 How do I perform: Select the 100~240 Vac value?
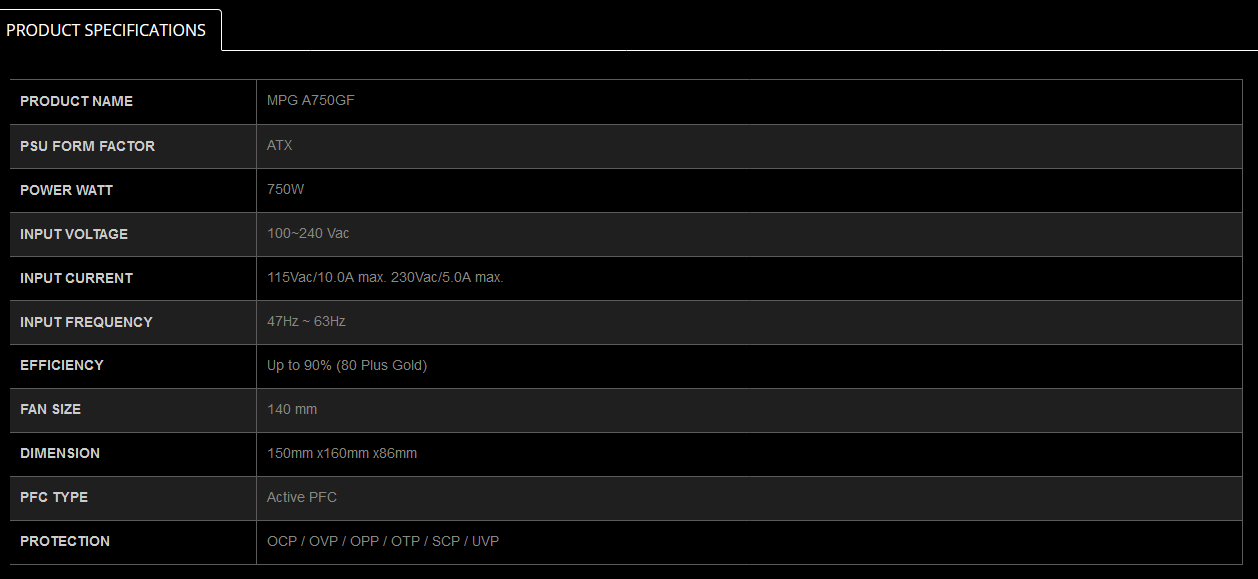point(308,234)
